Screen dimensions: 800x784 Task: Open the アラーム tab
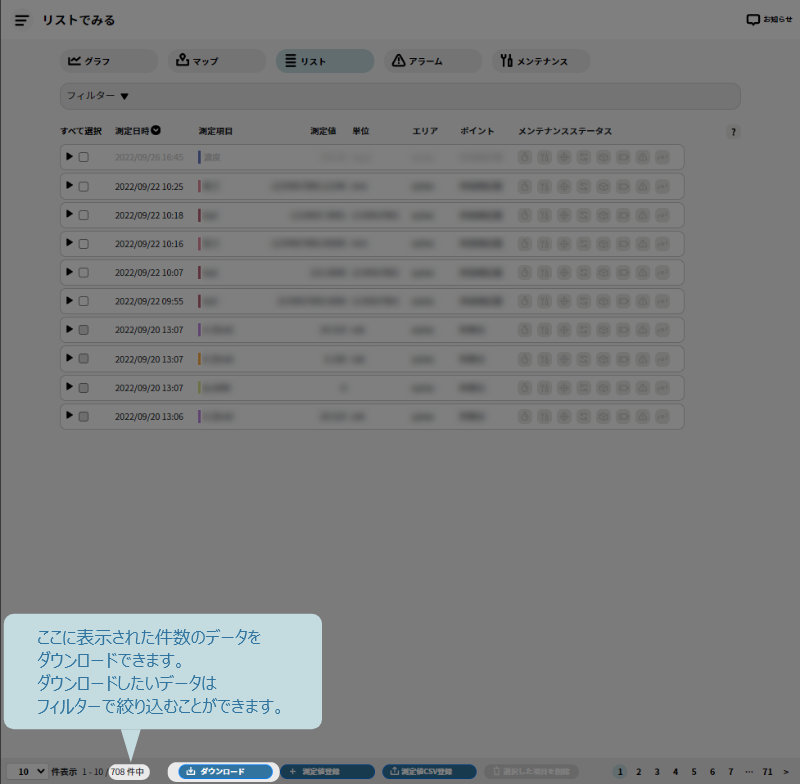click(x=433, y=61)
